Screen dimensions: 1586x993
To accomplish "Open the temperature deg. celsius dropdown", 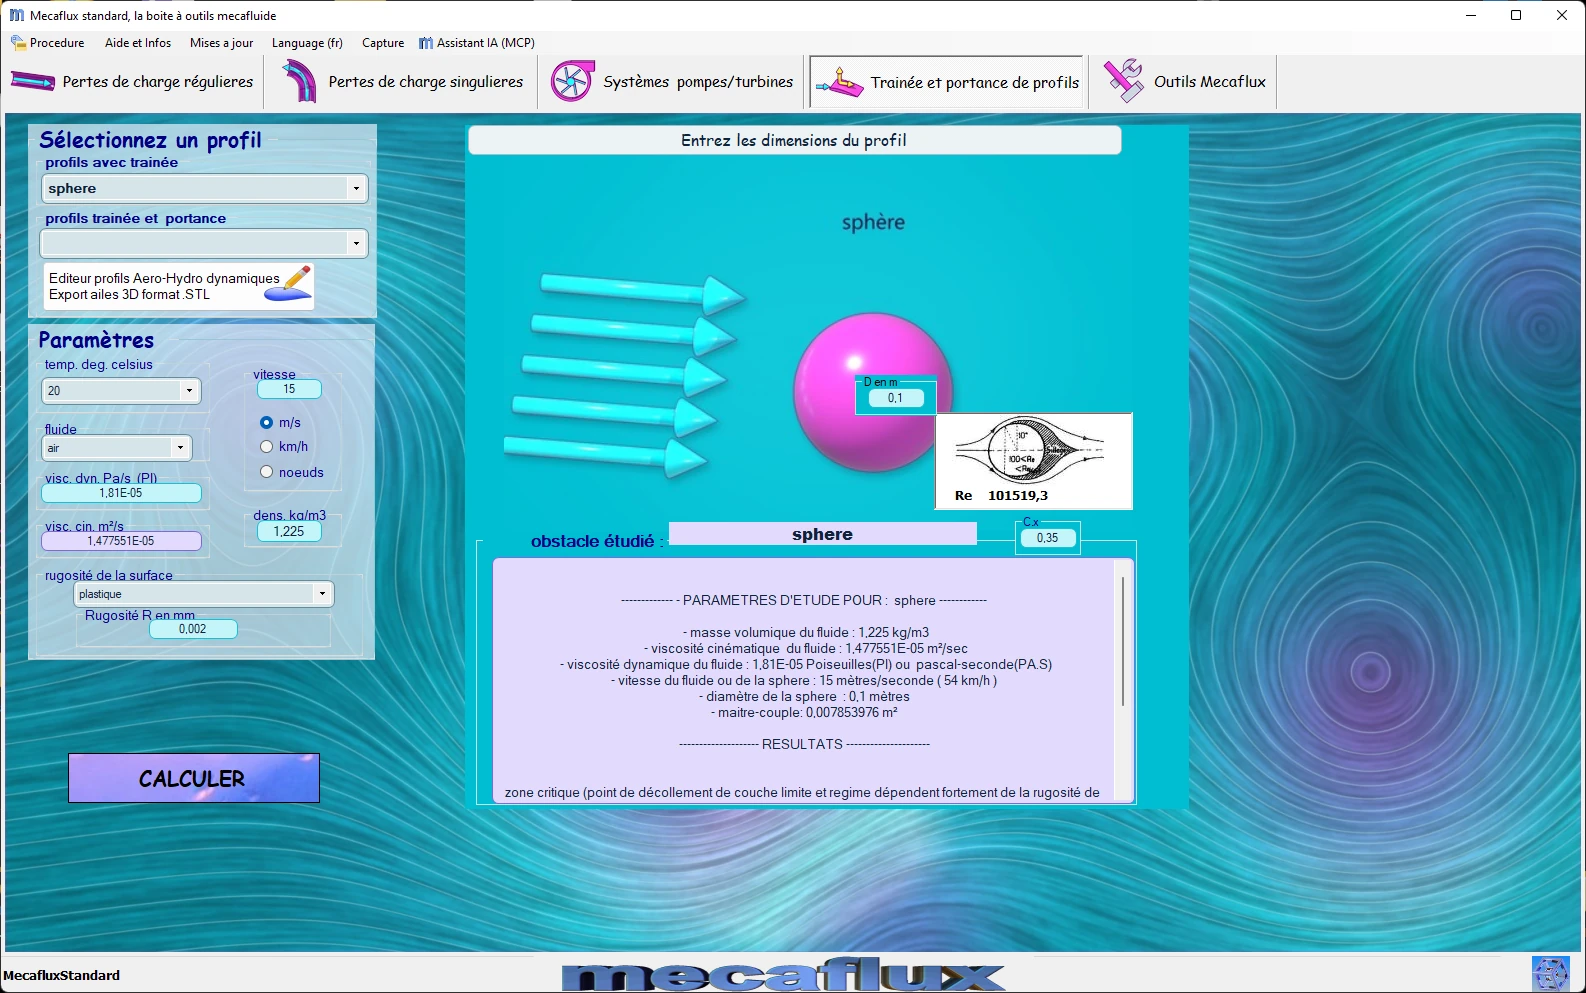I will (189, 391).
